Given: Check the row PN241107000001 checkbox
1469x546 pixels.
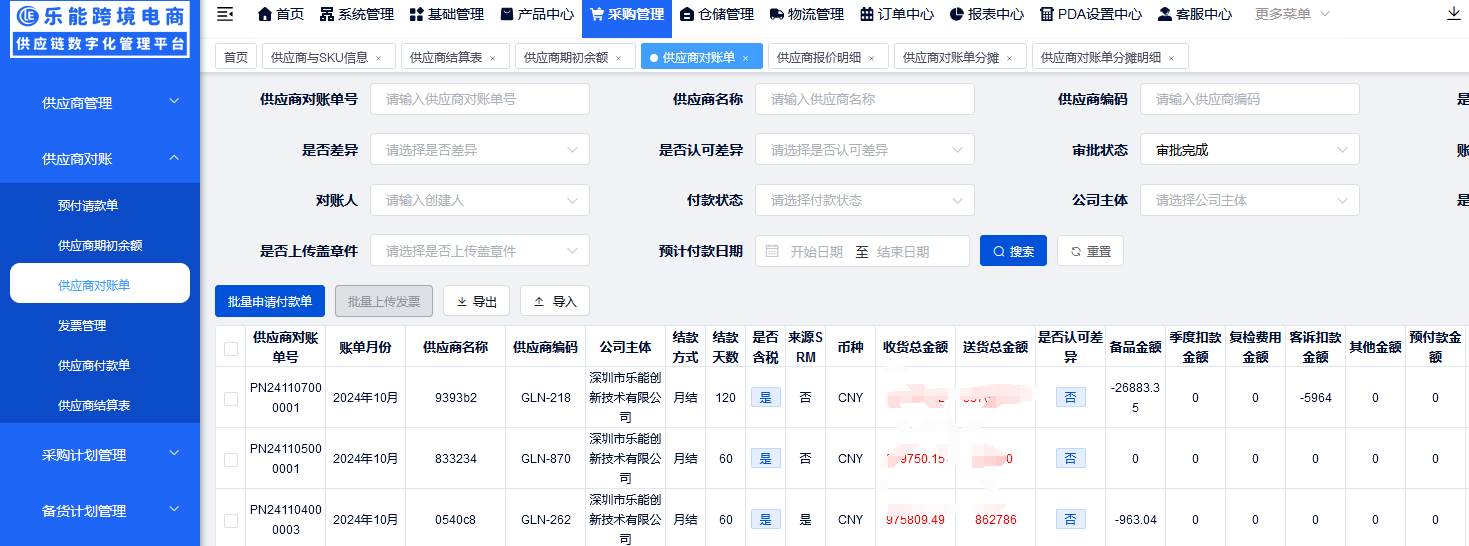Looking at the screenshot, I should click(x=231, y=398).
